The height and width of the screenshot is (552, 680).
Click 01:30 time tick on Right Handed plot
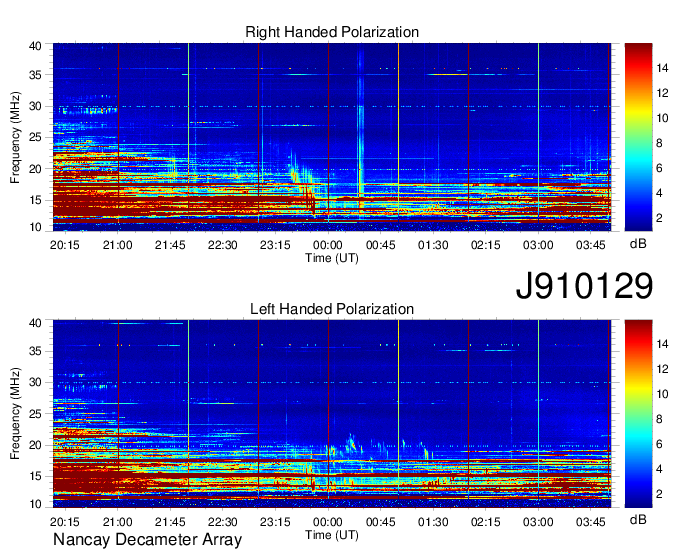[x=433, y=245]
